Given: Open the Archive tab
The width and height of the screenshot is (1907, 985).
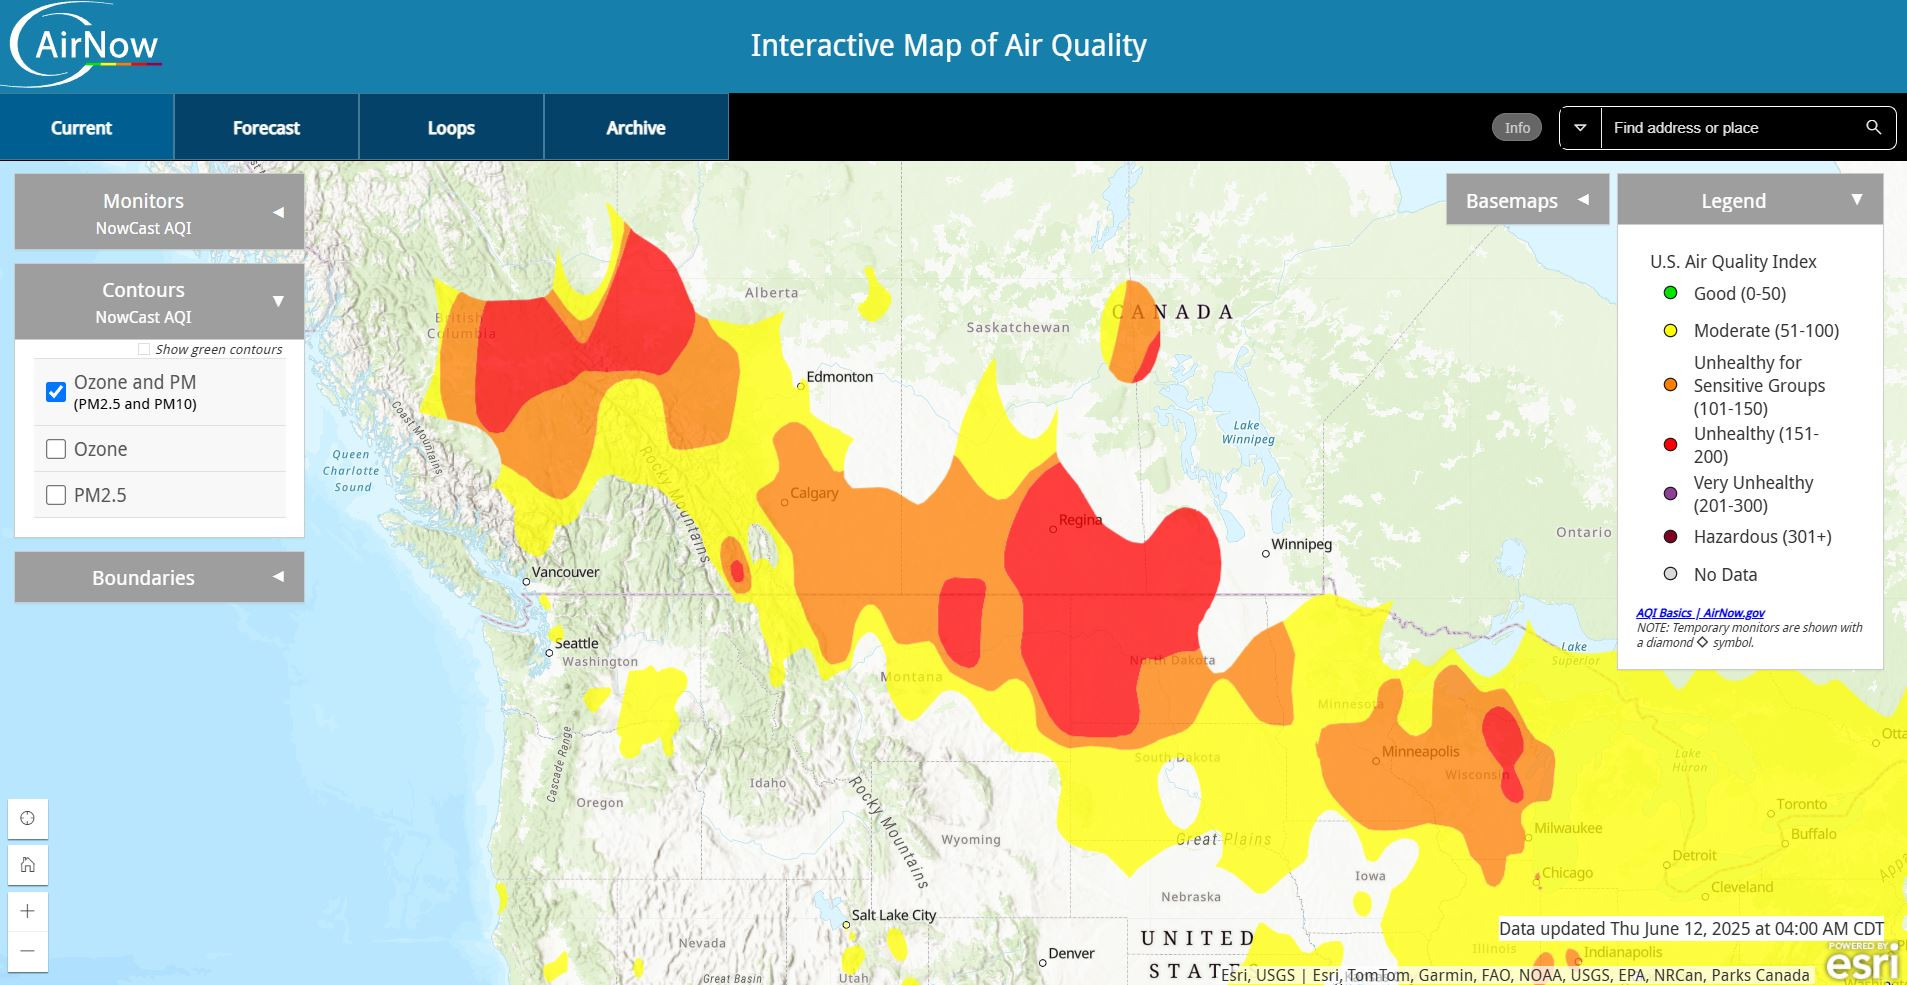Looking at the screenshot, I should tap(636, 128).
